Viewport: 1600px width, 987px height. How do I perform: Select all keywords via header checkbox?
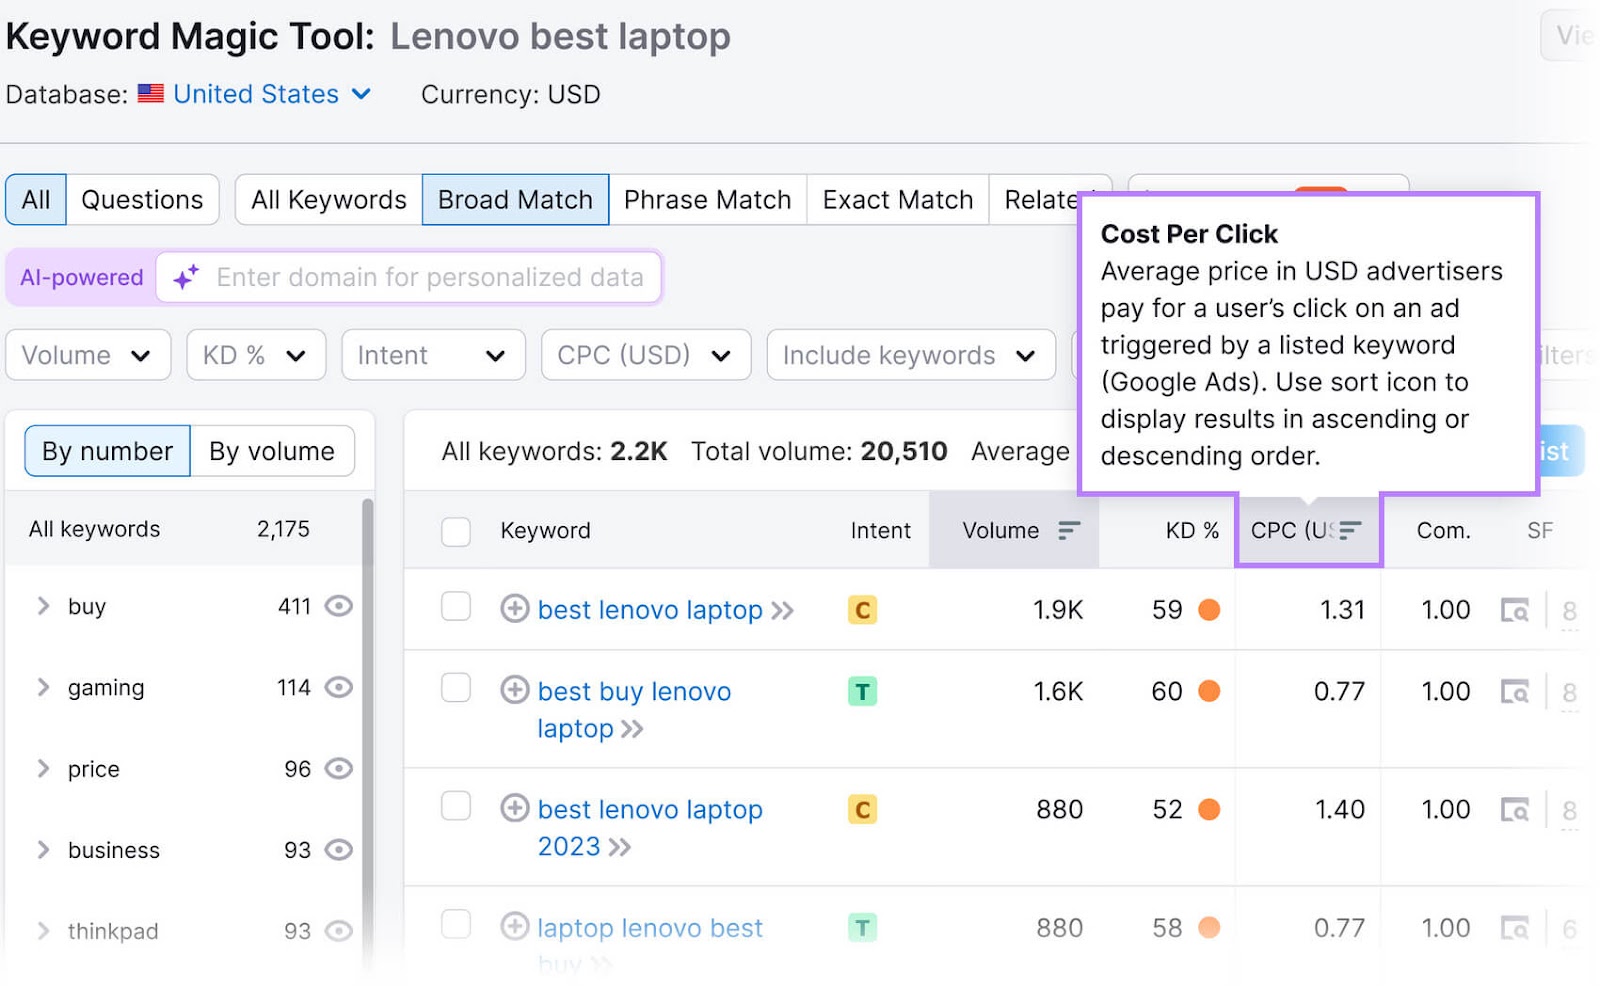point(456,531)
